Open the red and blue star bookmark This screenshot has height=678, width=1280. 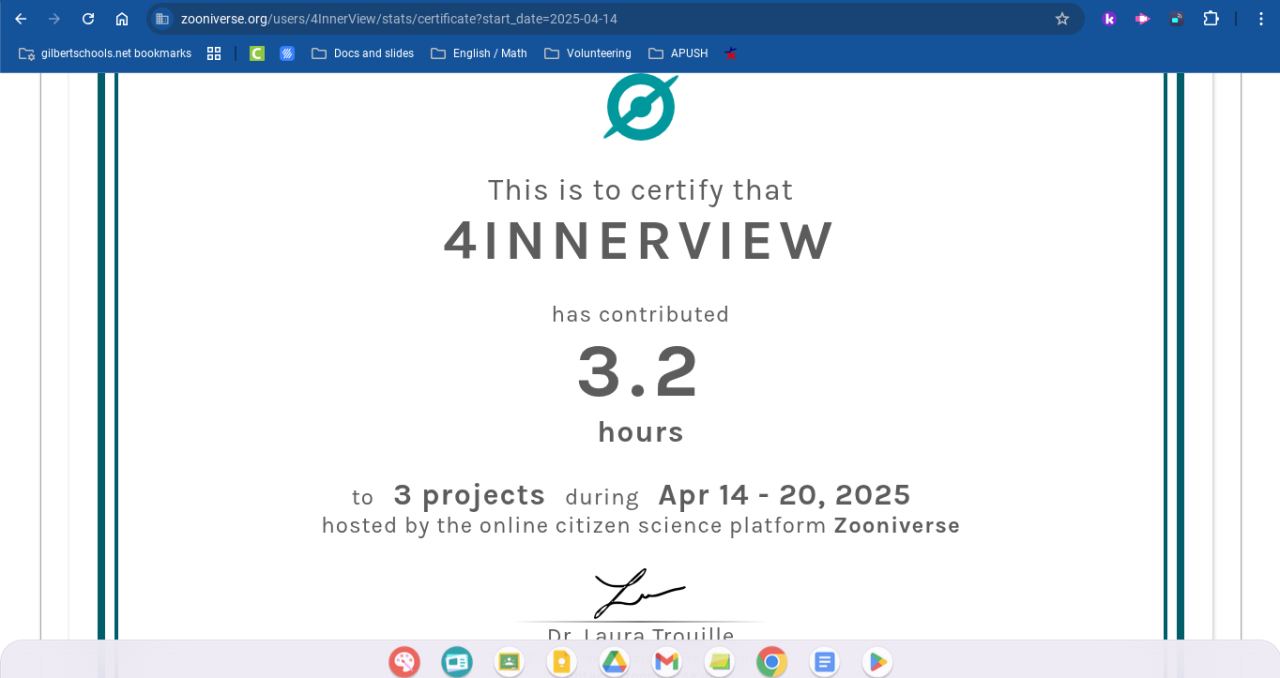point(731,53)
